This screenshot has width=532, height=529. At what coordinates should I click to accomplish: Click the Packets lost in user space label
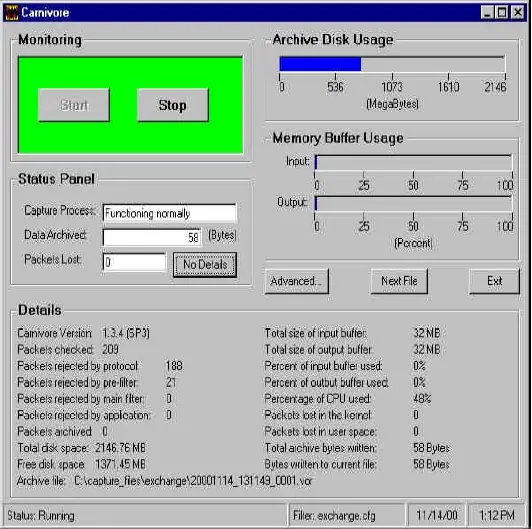320,432
